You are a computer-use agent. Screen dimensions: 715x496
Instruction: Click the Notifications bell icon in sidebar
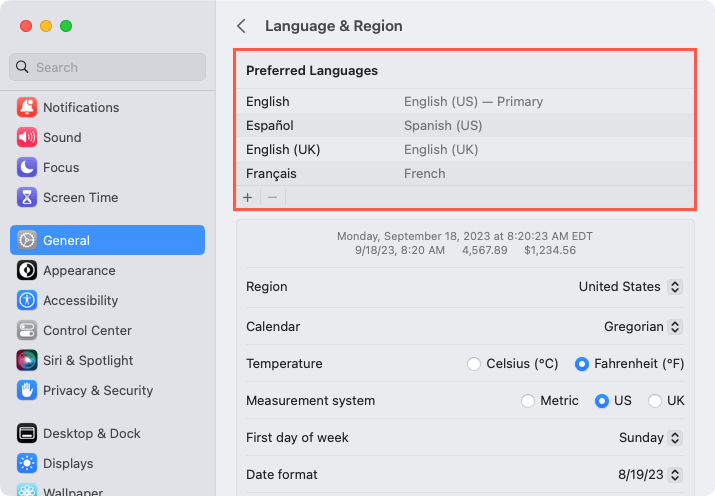(x=27, y=107)
